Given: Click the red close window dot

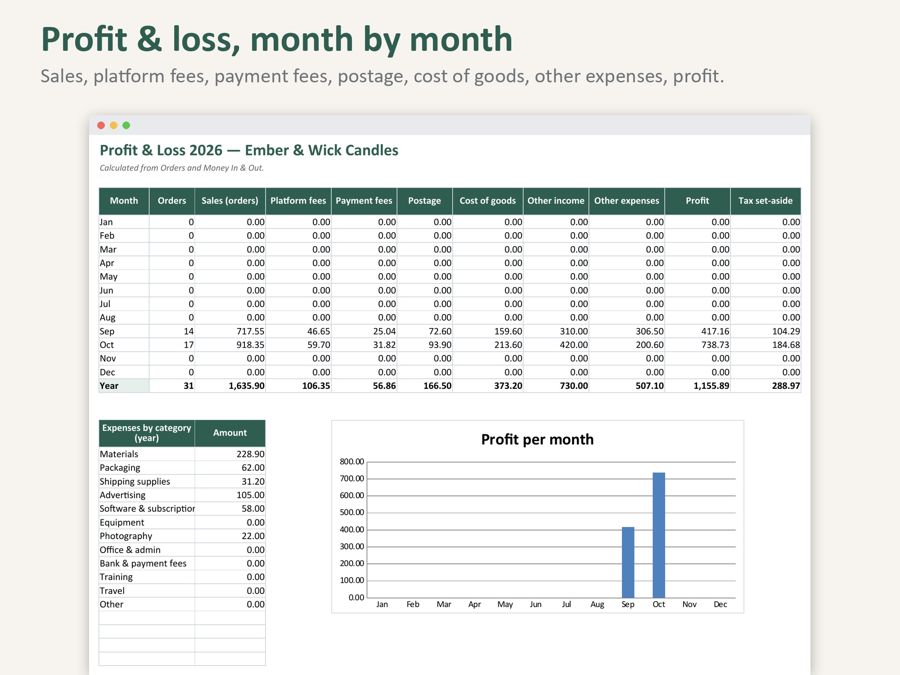Looking at the screenshot, I should (101, 125).
